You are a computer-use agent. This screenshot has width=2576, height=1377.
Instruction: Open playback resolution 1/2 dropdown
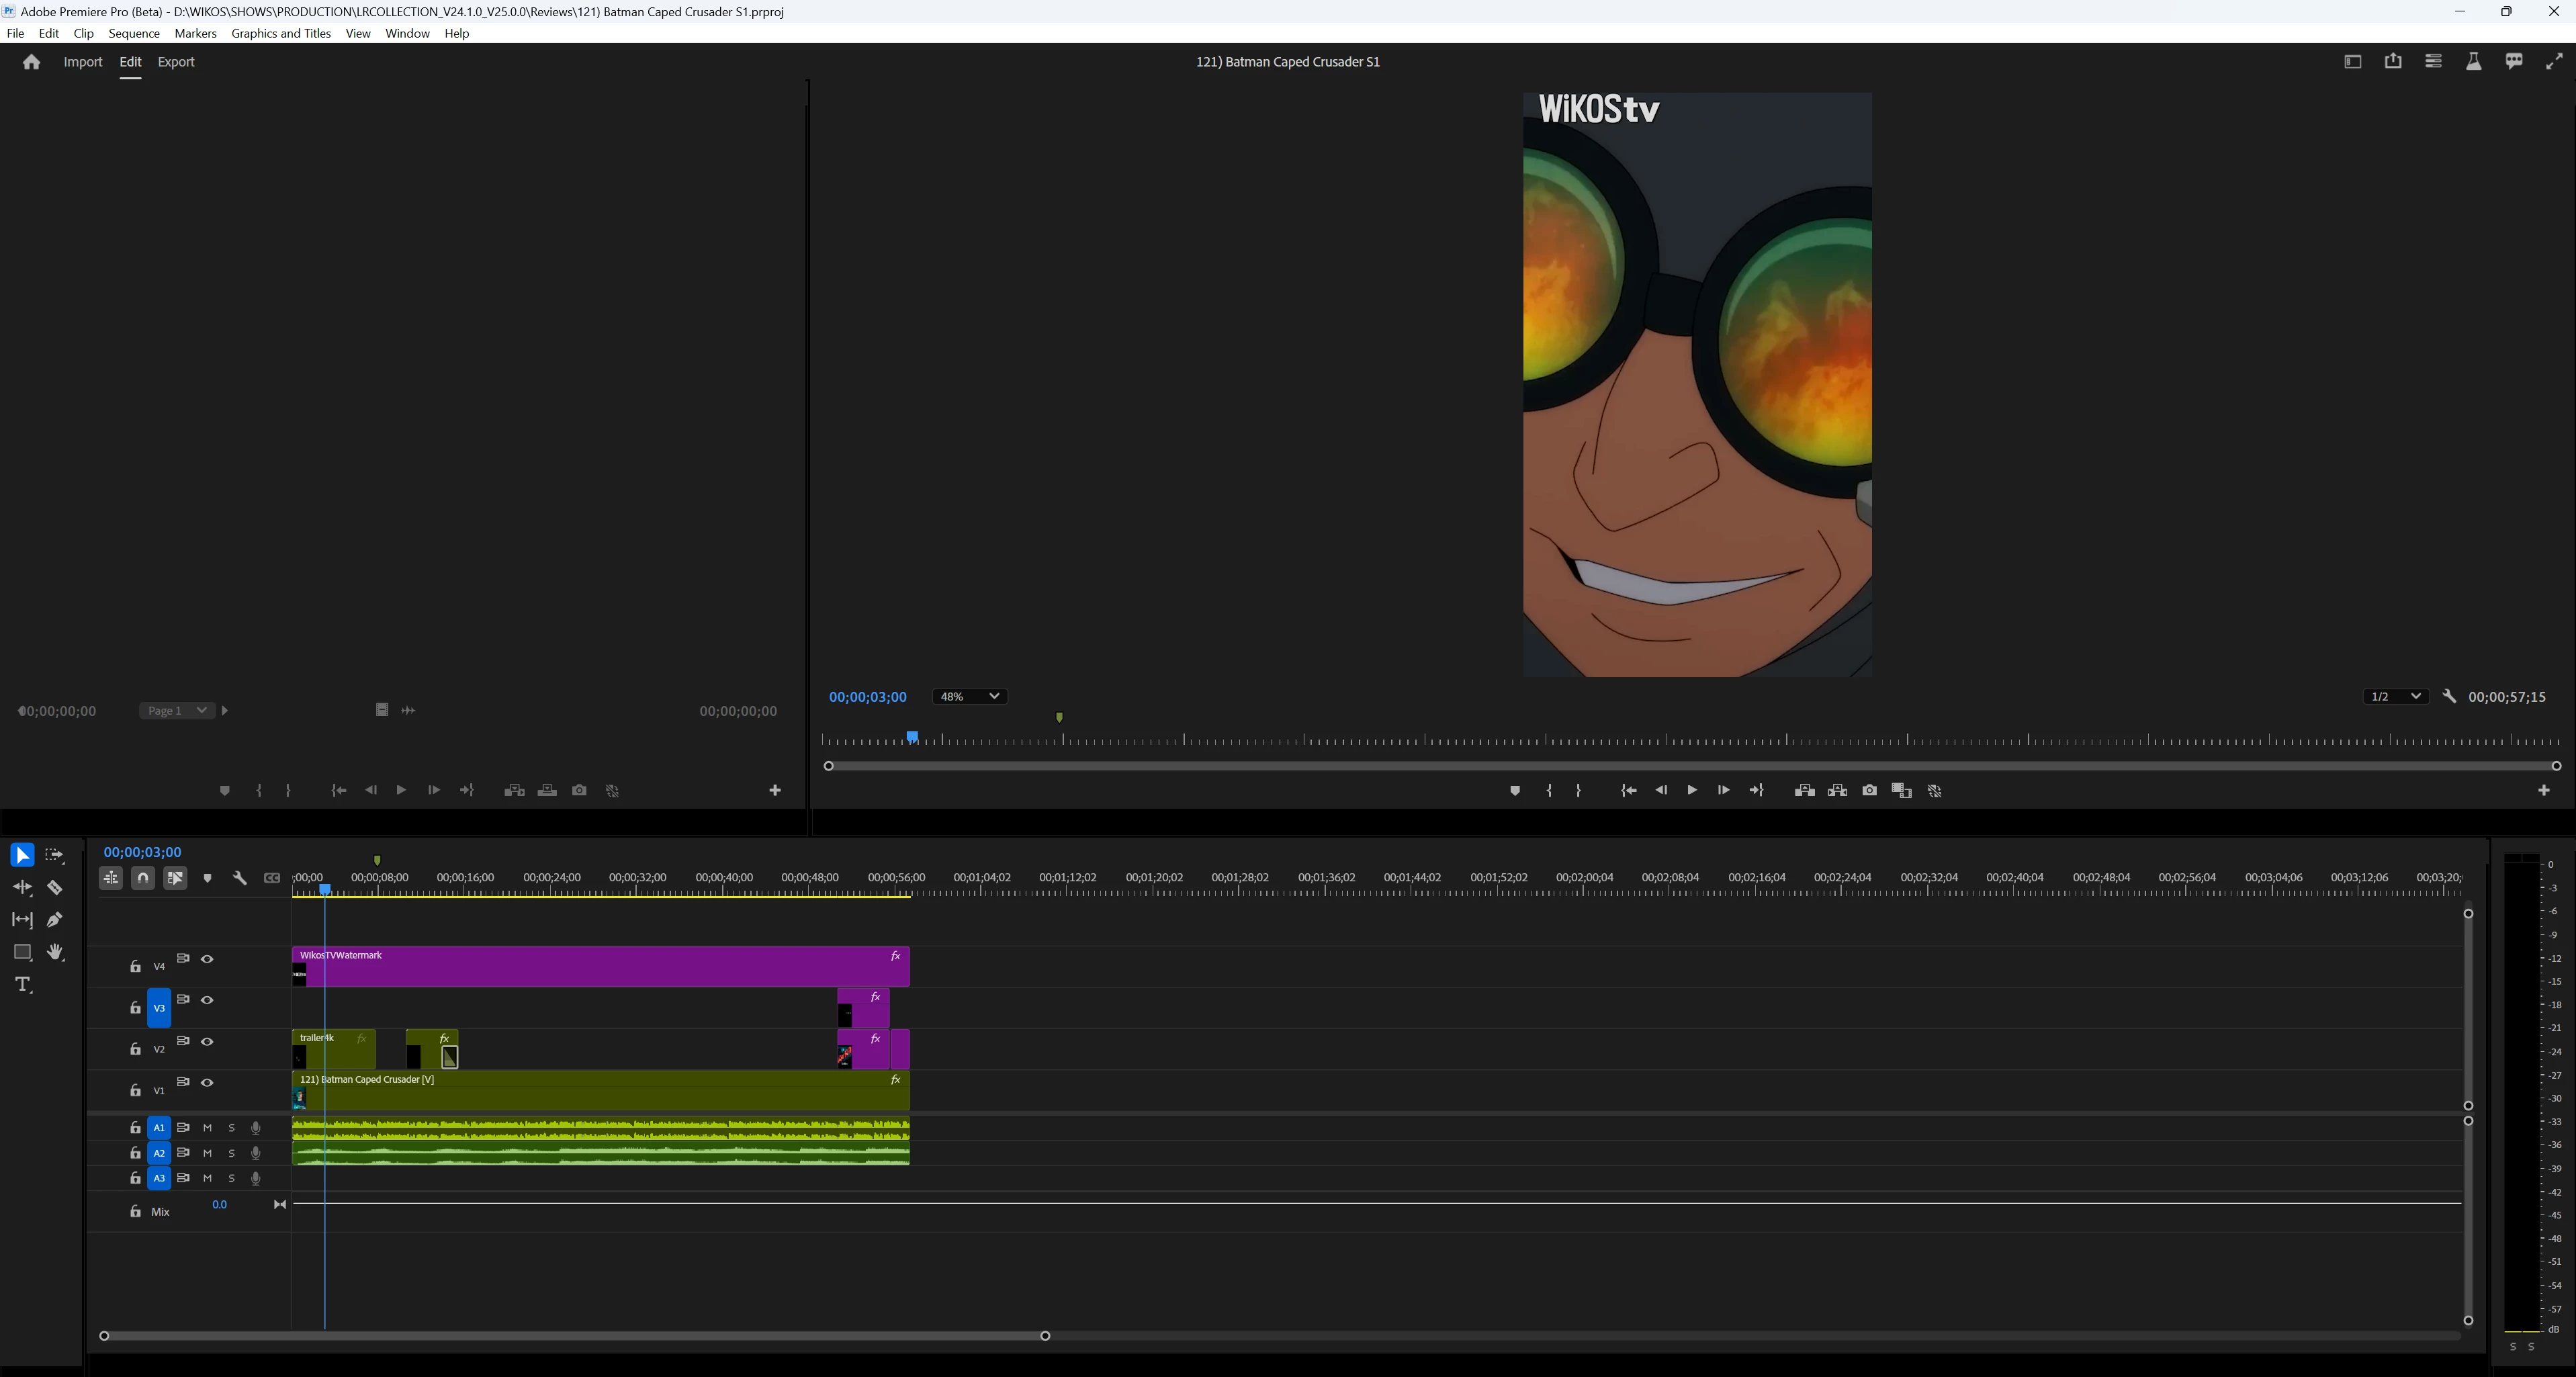2395,697
